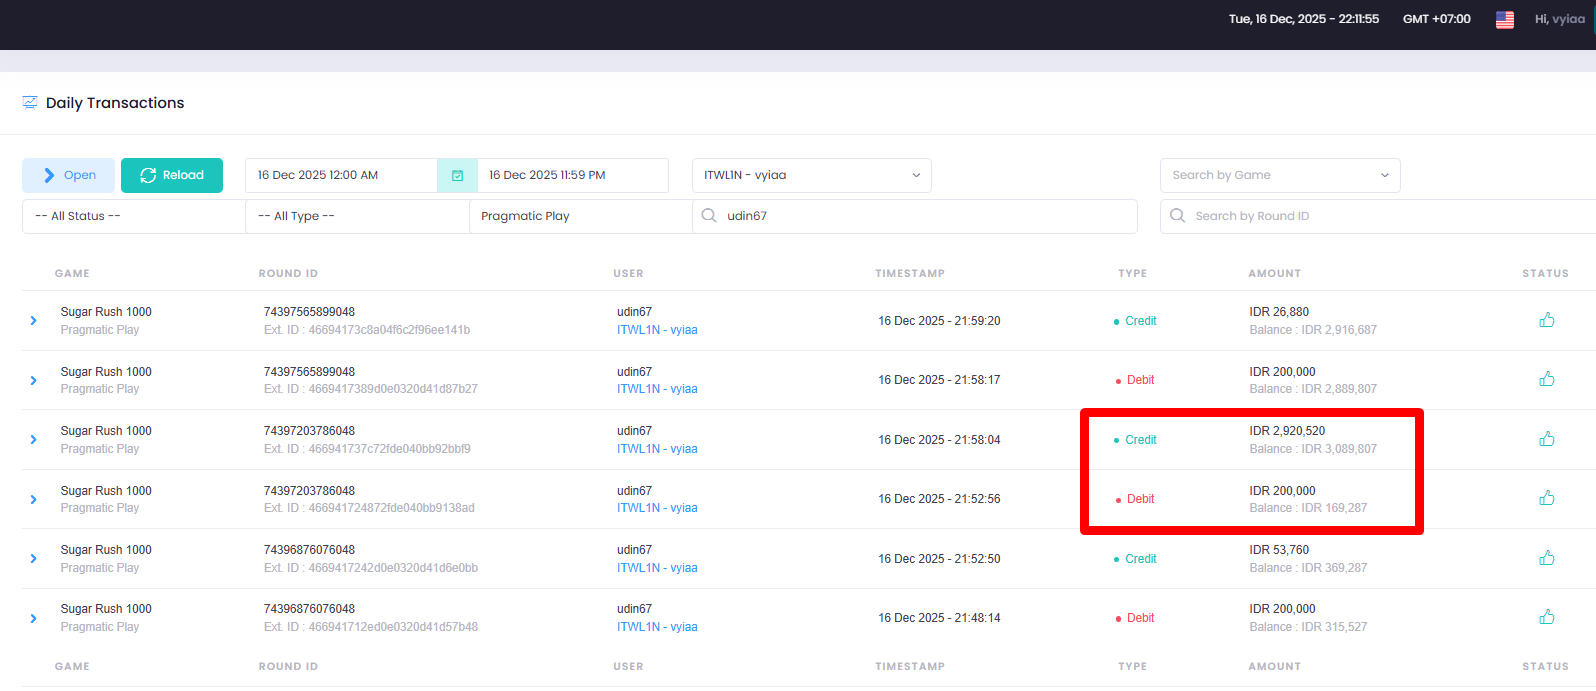
Task: Click round ID 74397565899048 in Credit 21:59:20 row
Action: pyautogui.click(x=309, y=312)
